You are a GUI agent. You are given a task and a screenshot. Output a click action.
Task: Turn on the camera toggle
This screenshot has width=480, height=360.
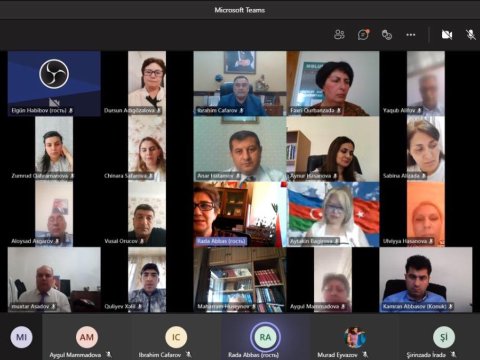point(447,34)
